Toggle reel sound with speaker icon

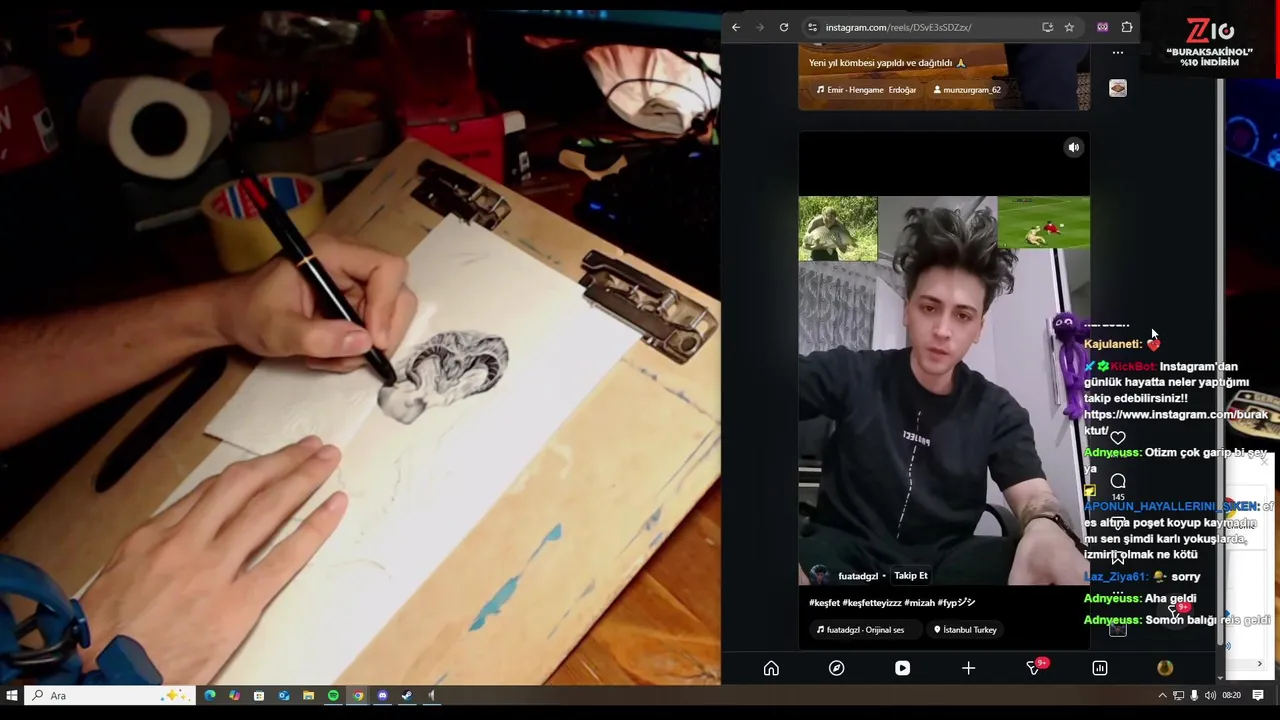1073,148
